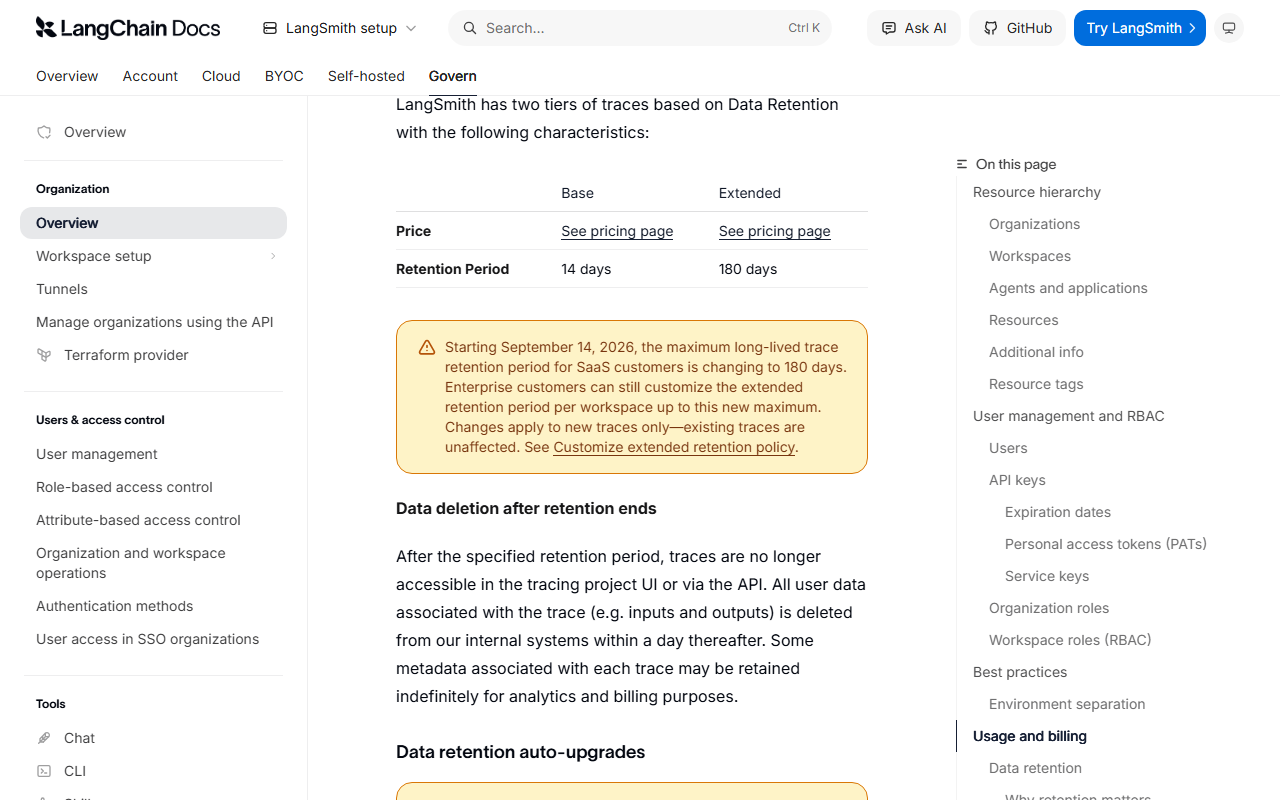Jump to Data retention in page outline
This screenshot has height=800, width=1280.
pos(1035,768)
